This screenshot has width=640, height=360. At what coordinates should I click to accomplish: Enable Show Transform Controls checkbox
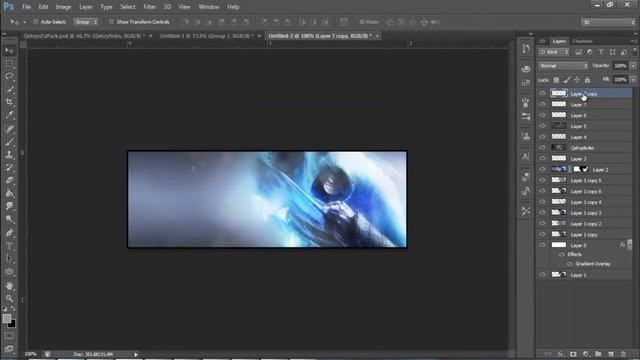[111, 22]
